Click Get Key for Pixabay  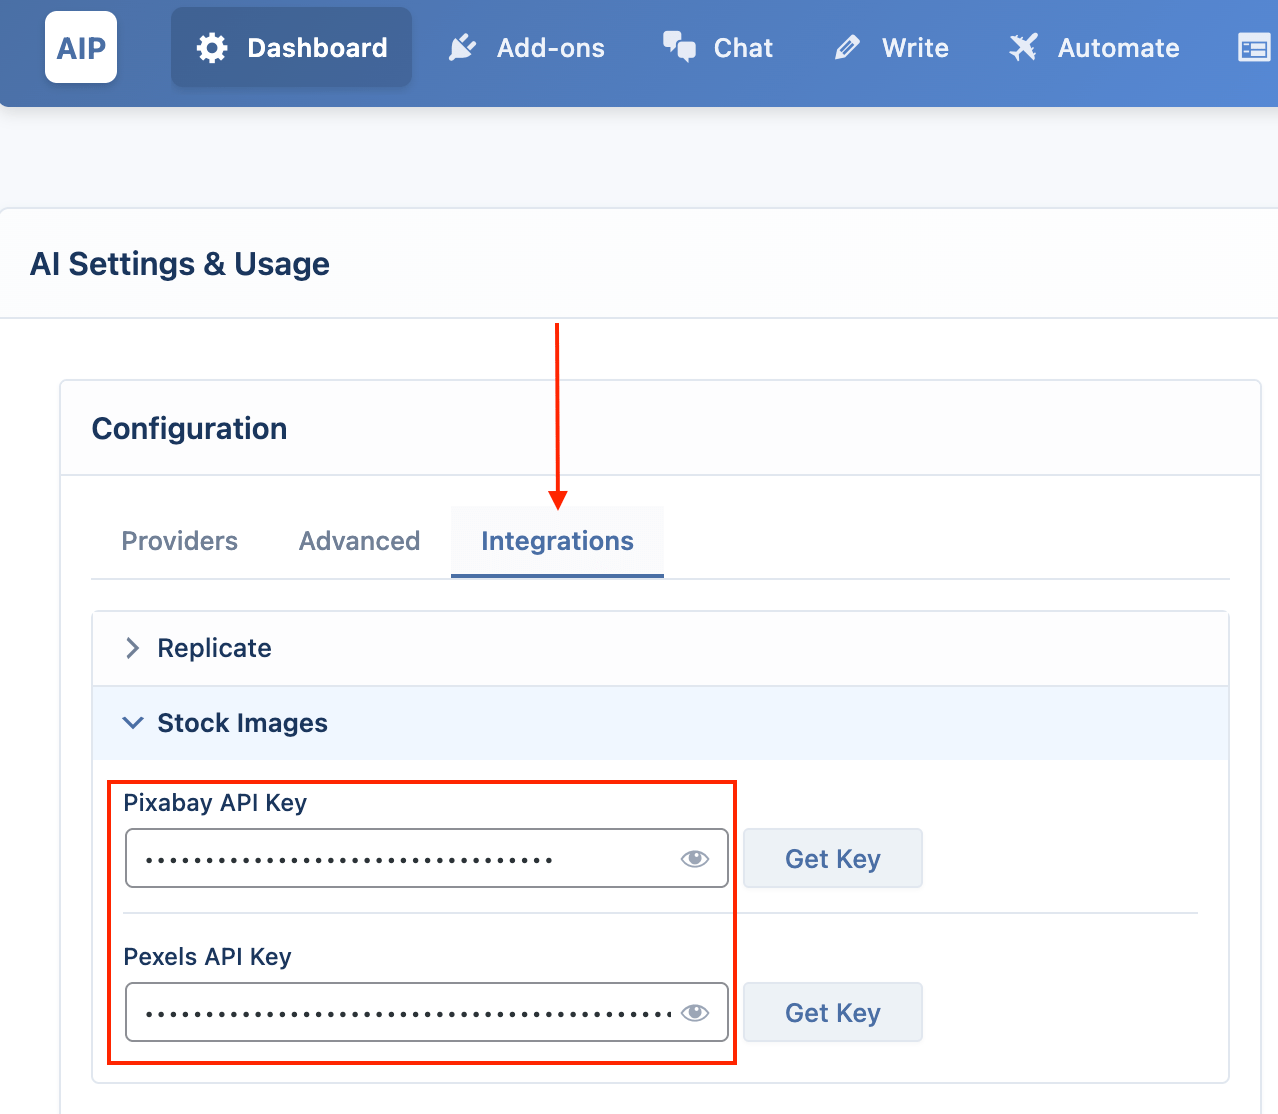pyautogui.click(x=833, y=859)
